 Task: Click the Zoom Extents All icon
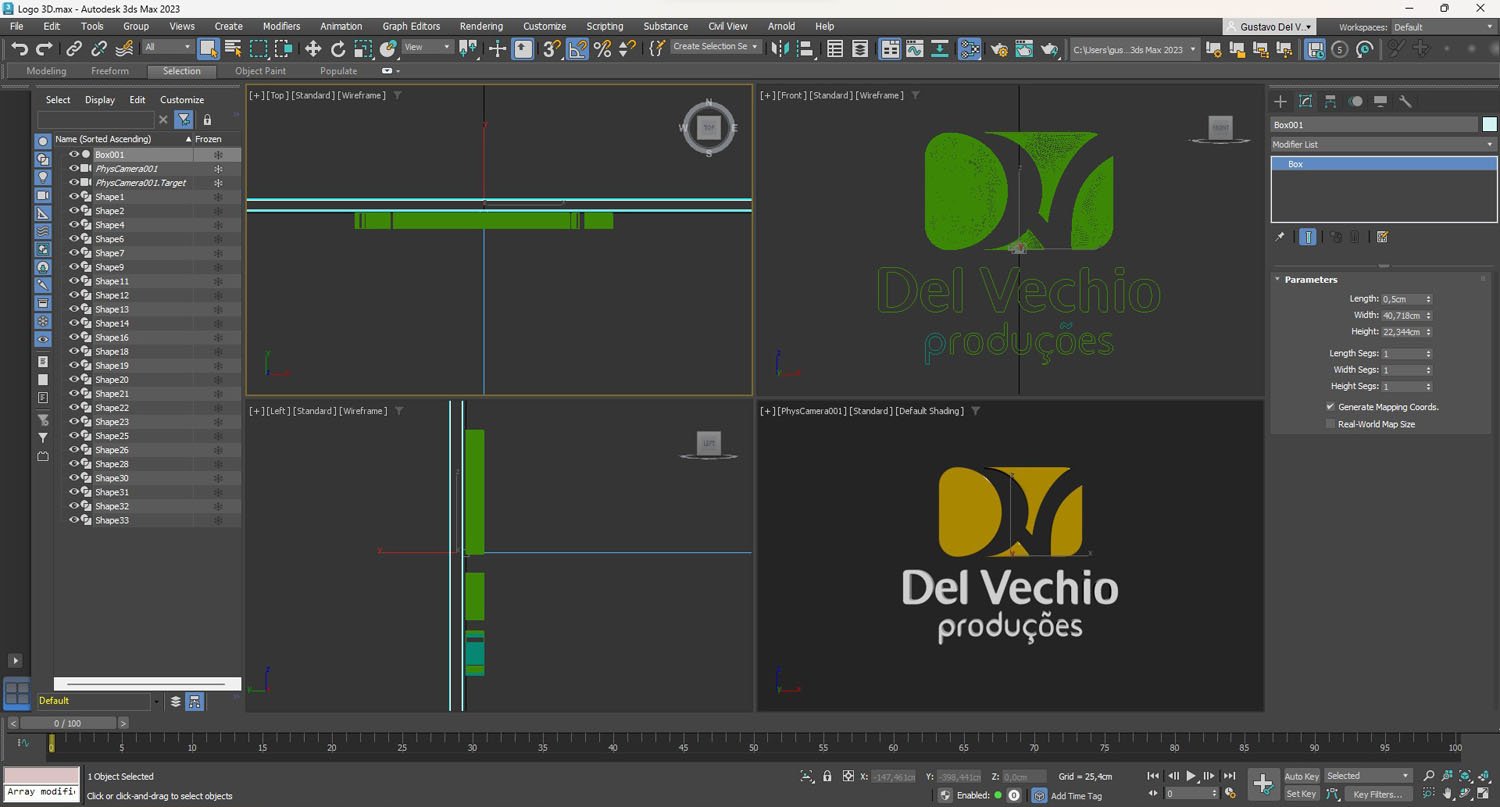[x=1483, y=776]
